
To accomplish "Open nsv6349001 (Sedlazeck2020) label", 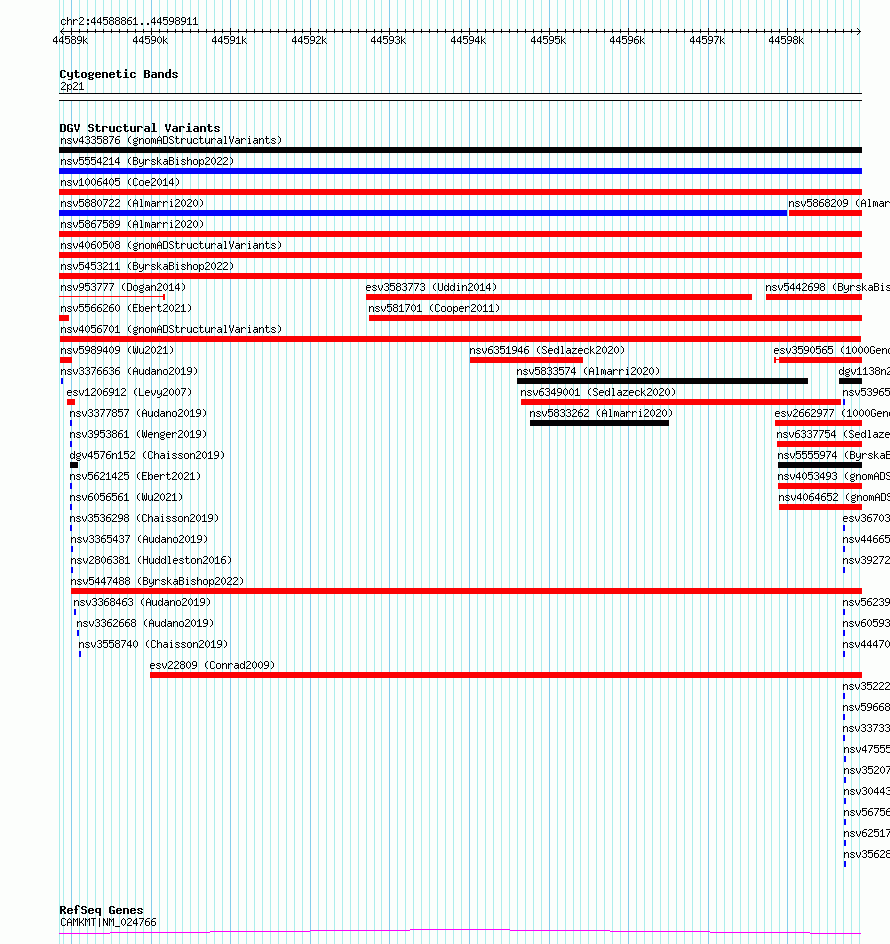I will pyautogui.click(x=598, y=393).
